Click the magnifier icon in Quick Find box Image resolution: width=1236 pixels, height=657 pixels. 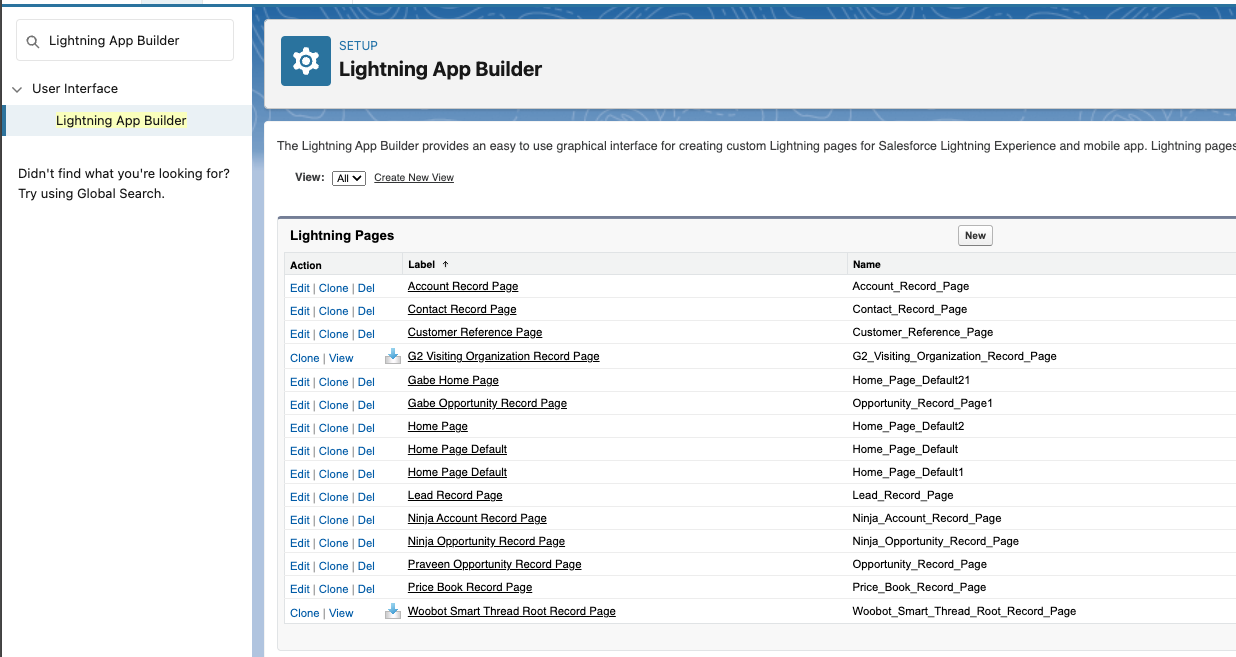[x=33, y=40]
